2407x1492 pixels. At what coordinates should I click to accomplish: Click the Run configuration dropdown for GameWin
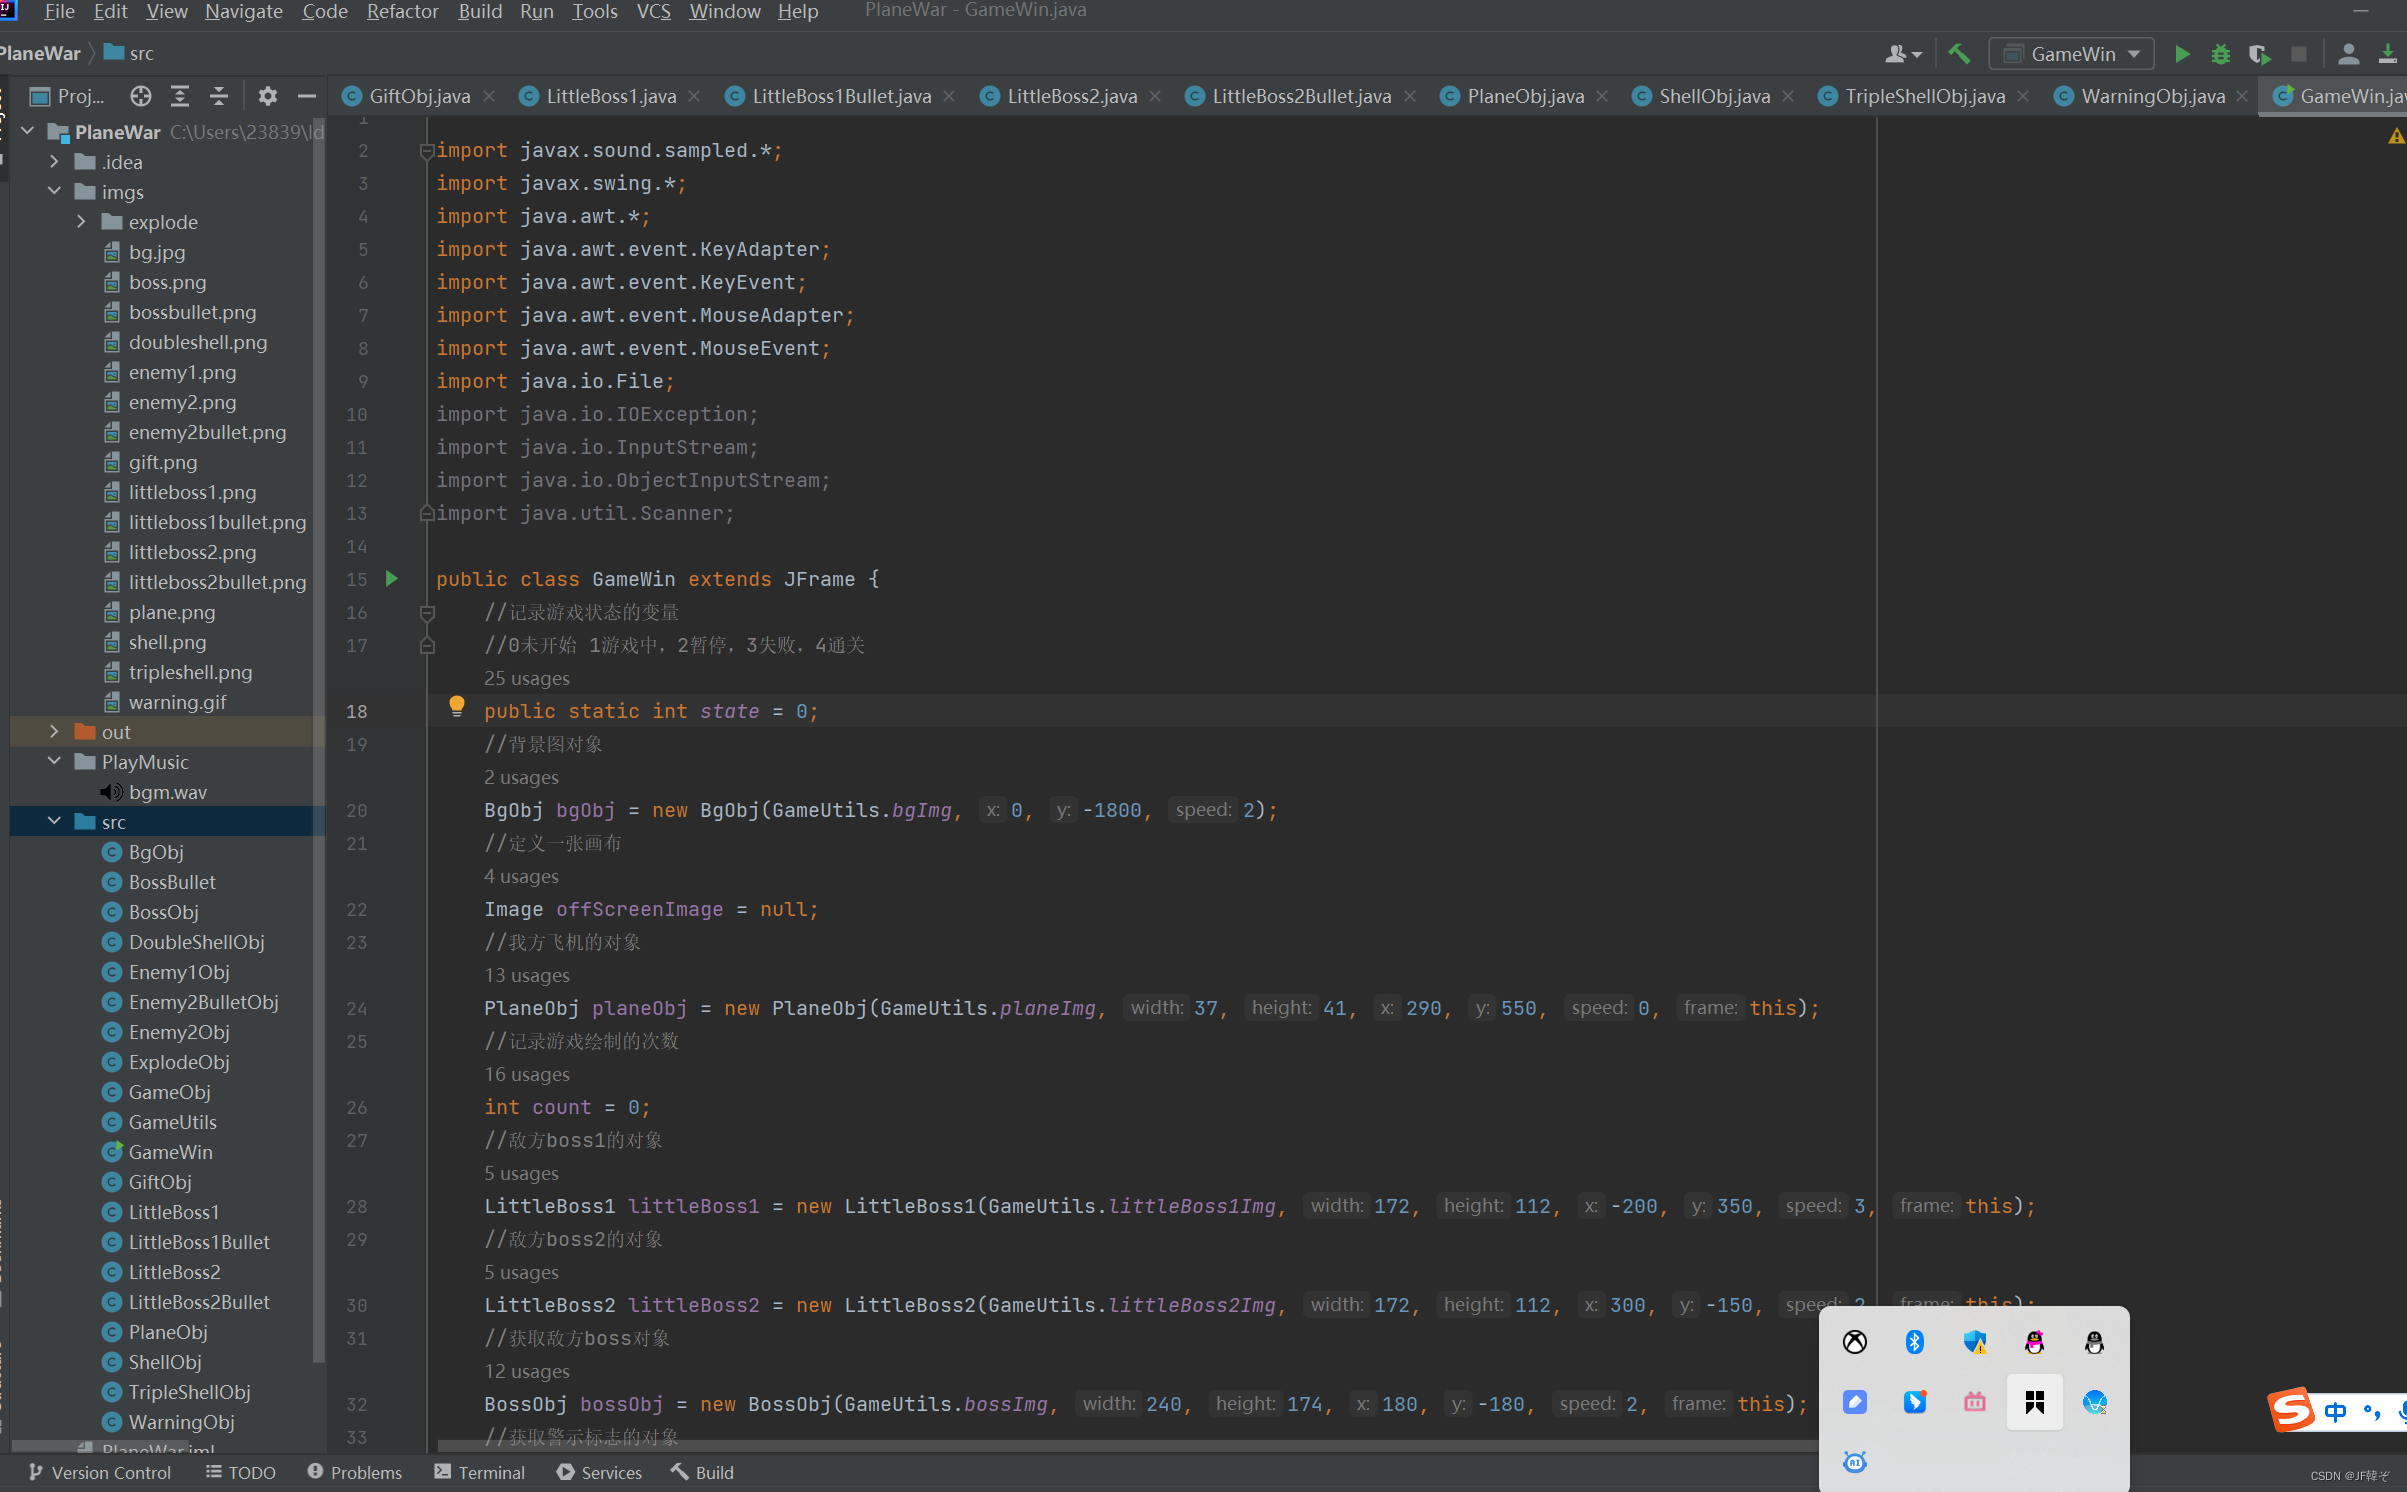click(x=2070, y=55)
